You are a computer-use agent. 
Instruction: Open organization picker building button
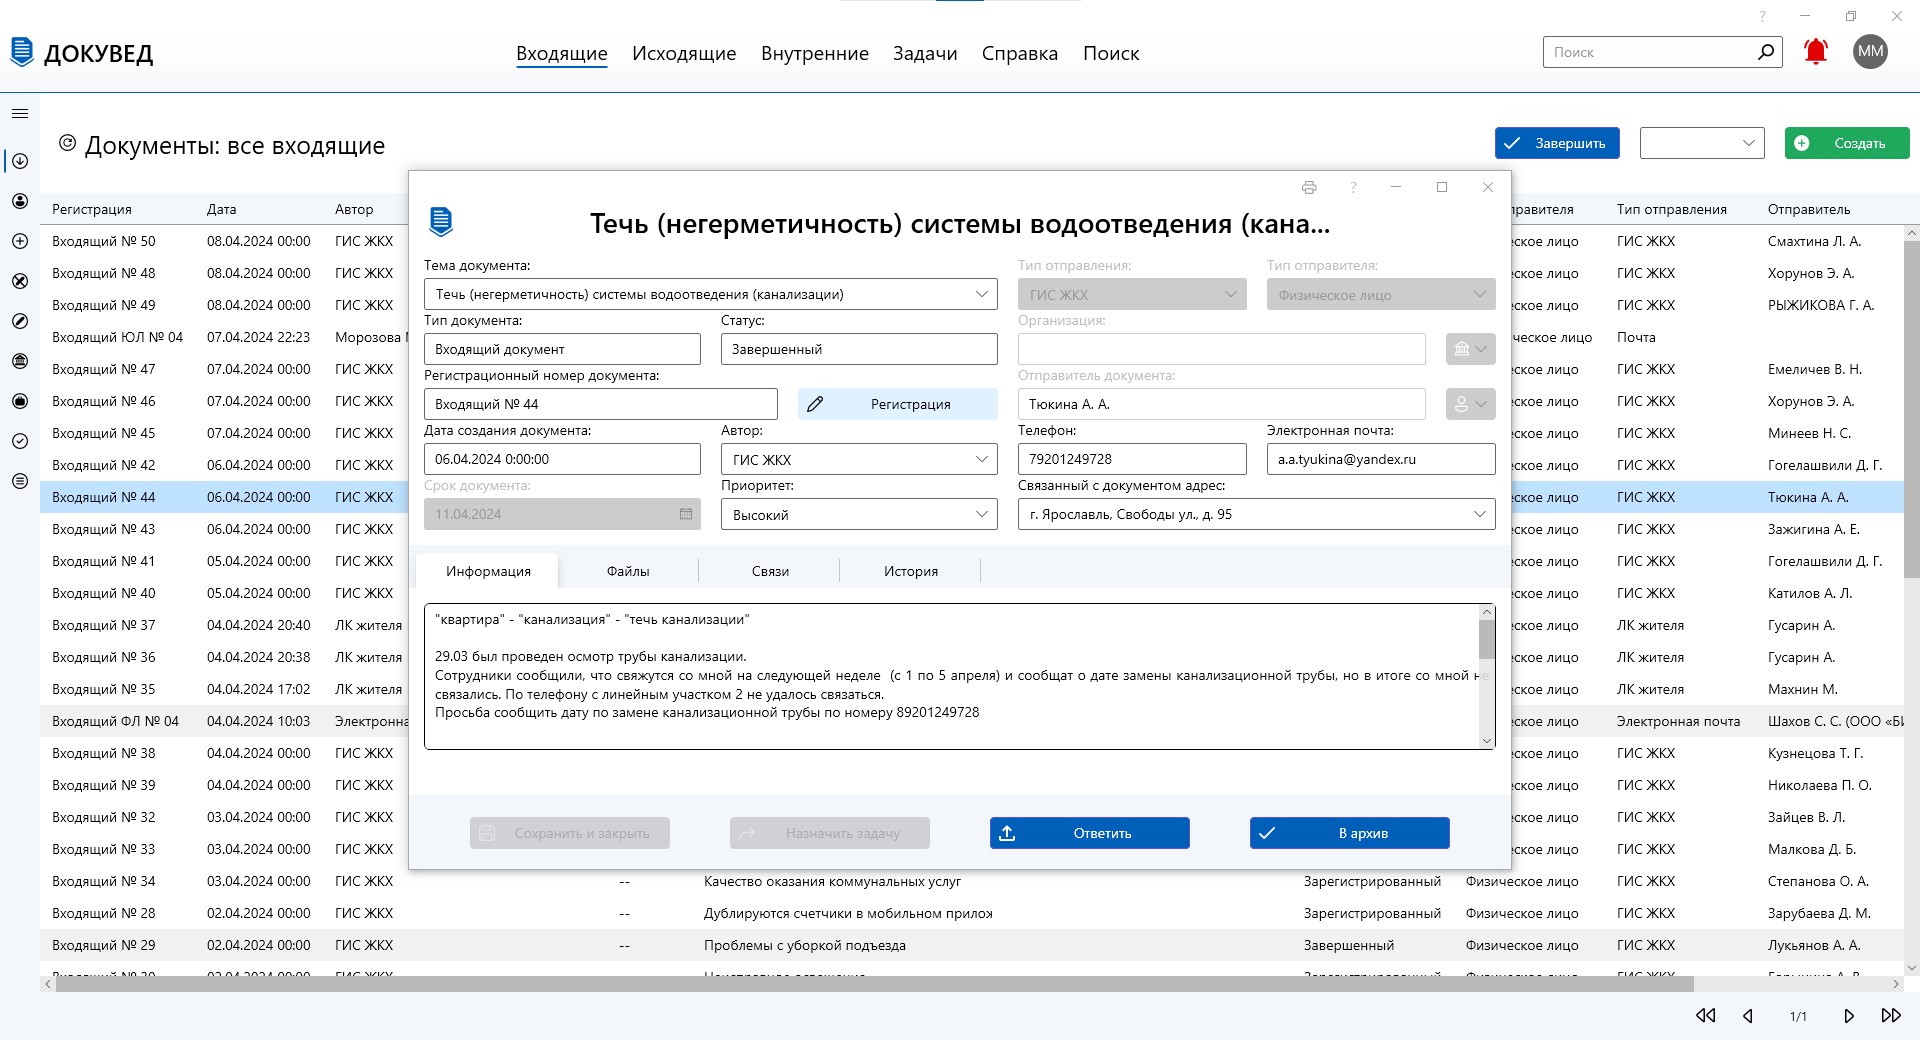click(1470, 349)
